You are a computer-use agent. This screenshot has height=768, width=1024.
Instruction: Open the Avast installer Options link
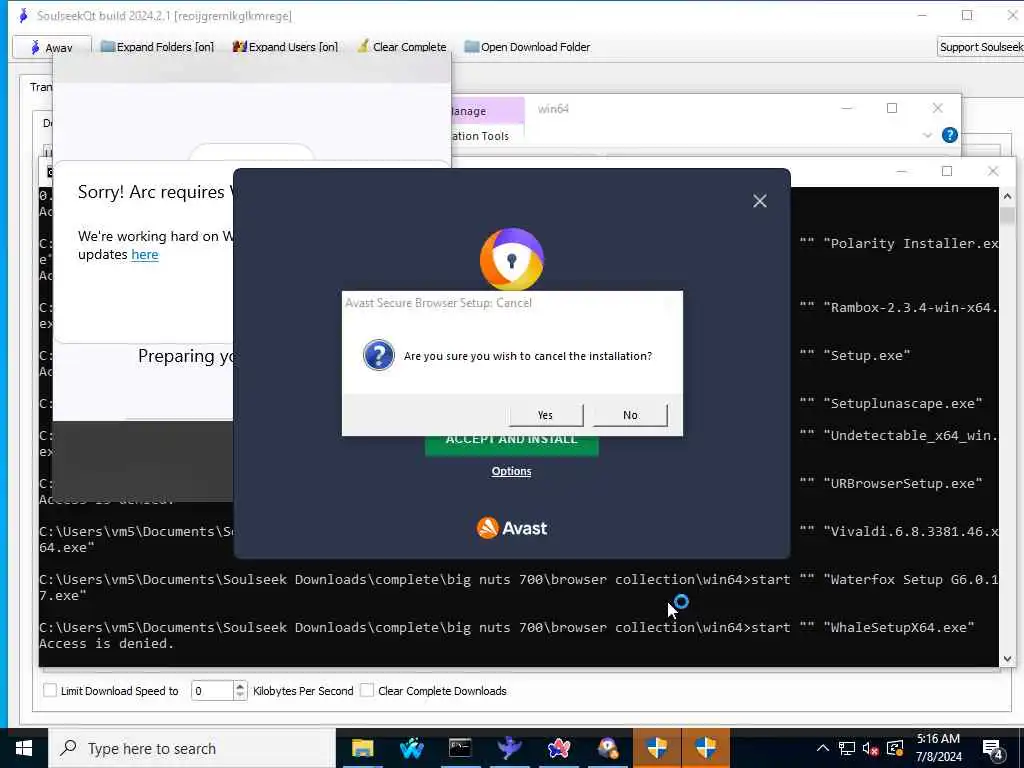tap(511, 471)
